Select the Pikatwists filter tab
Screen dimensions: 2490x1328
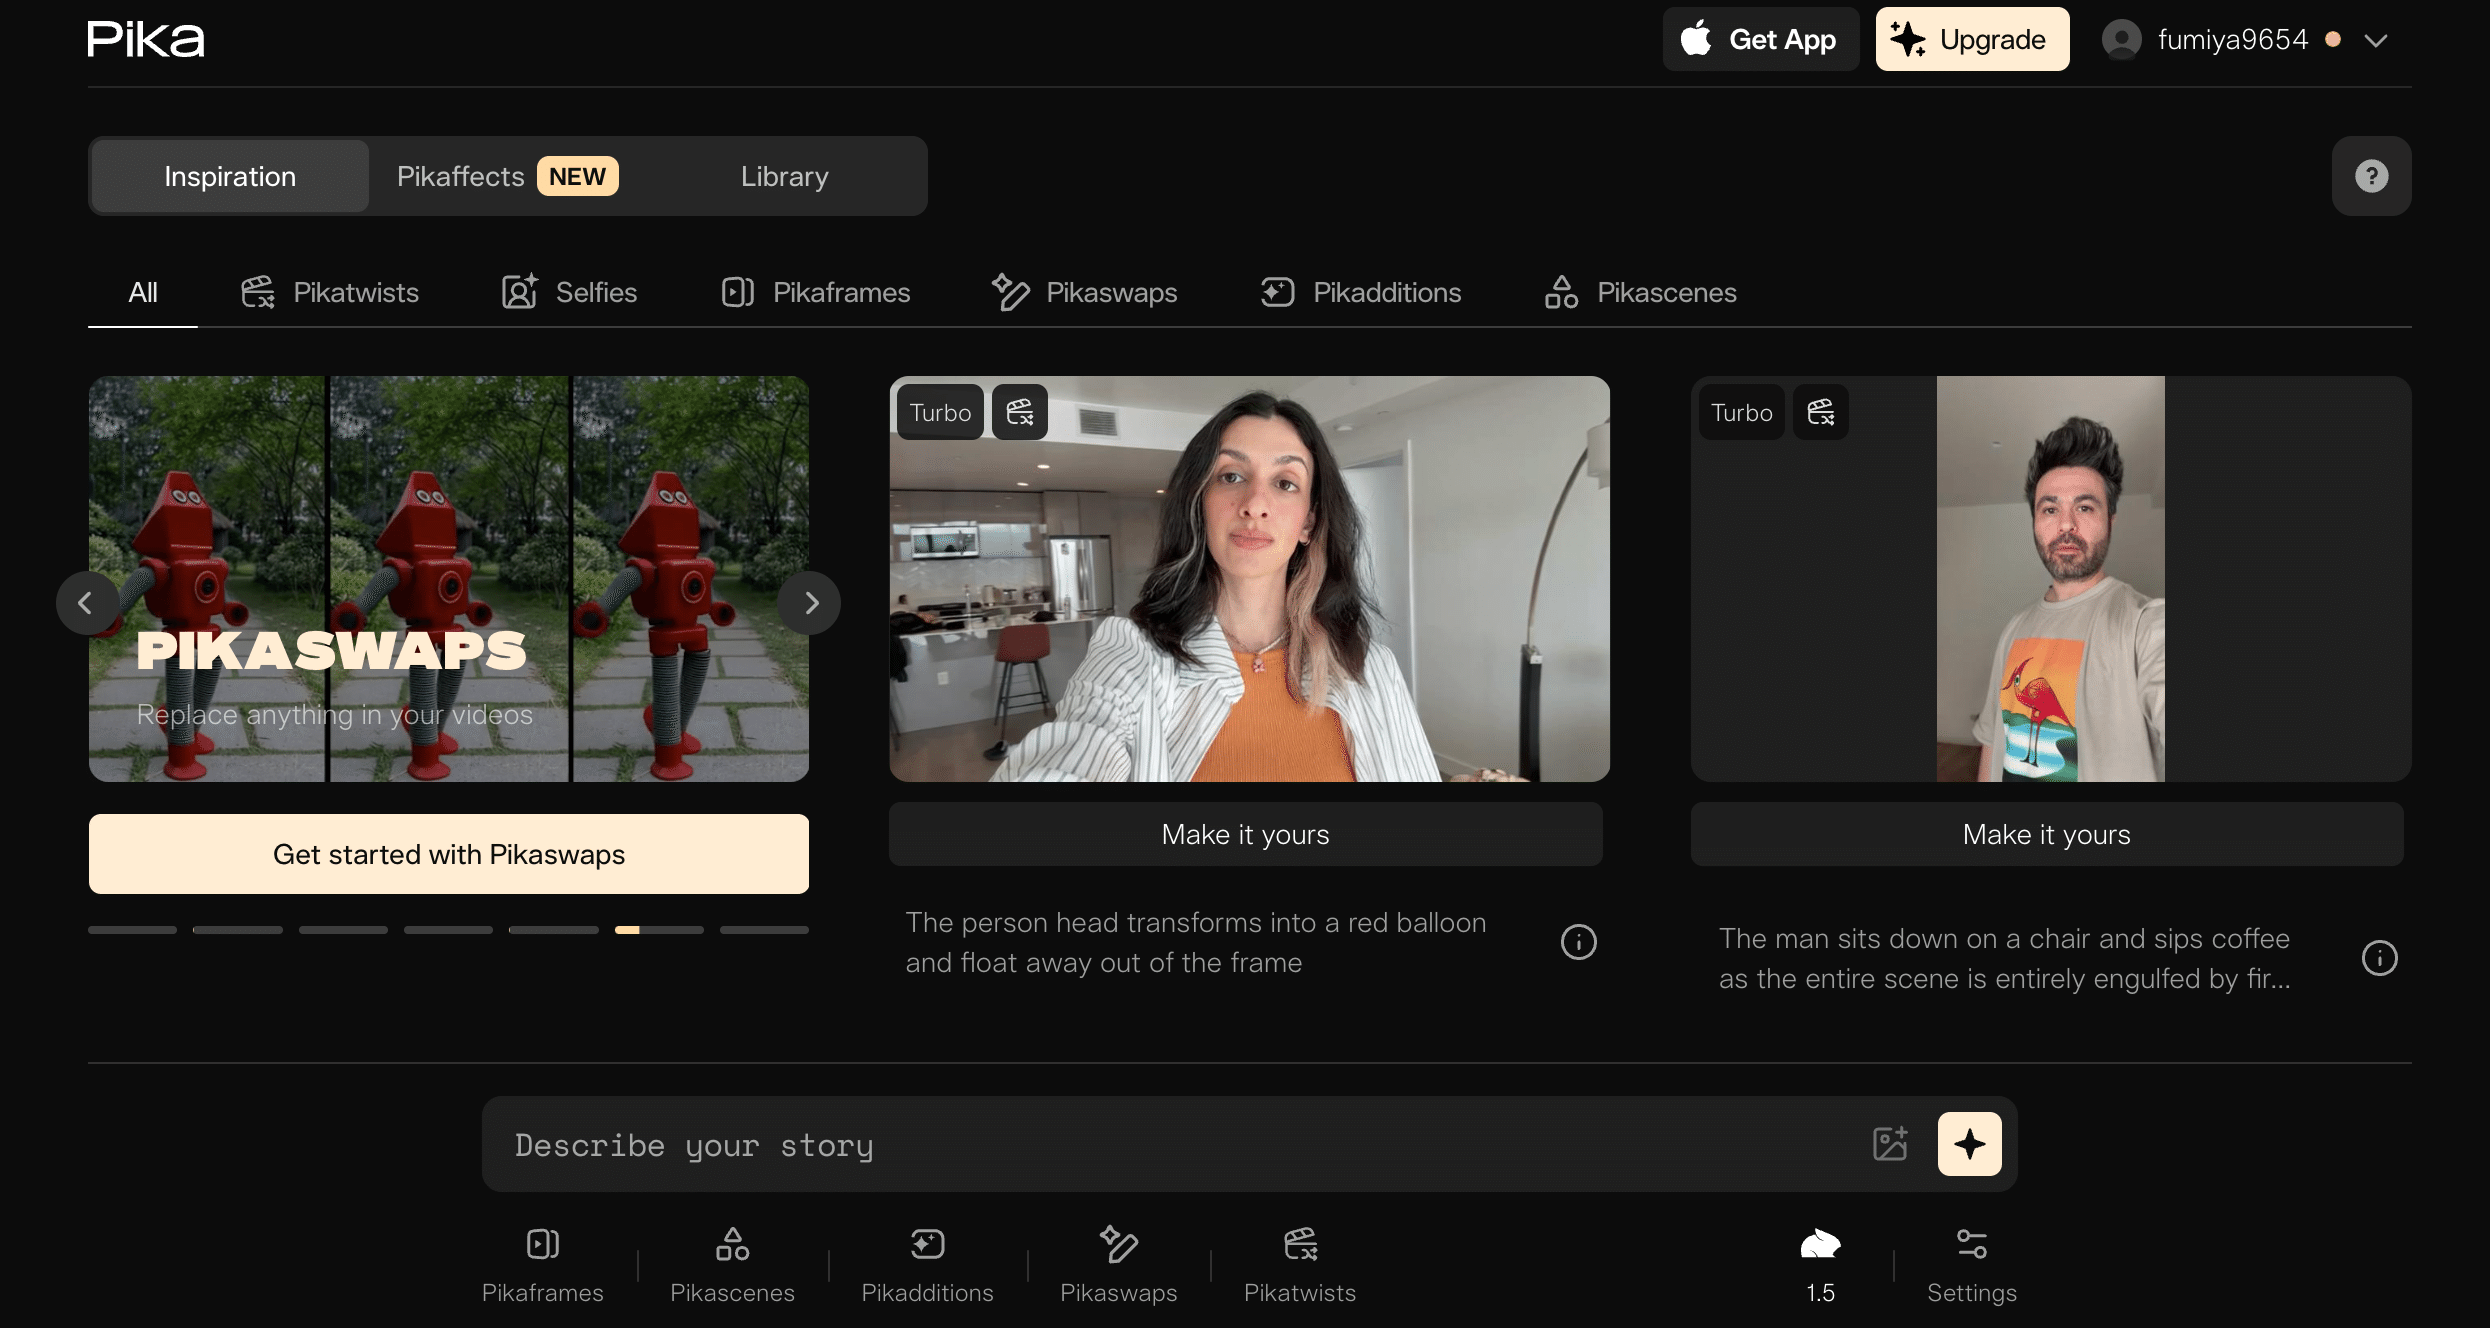coord(329,292)
